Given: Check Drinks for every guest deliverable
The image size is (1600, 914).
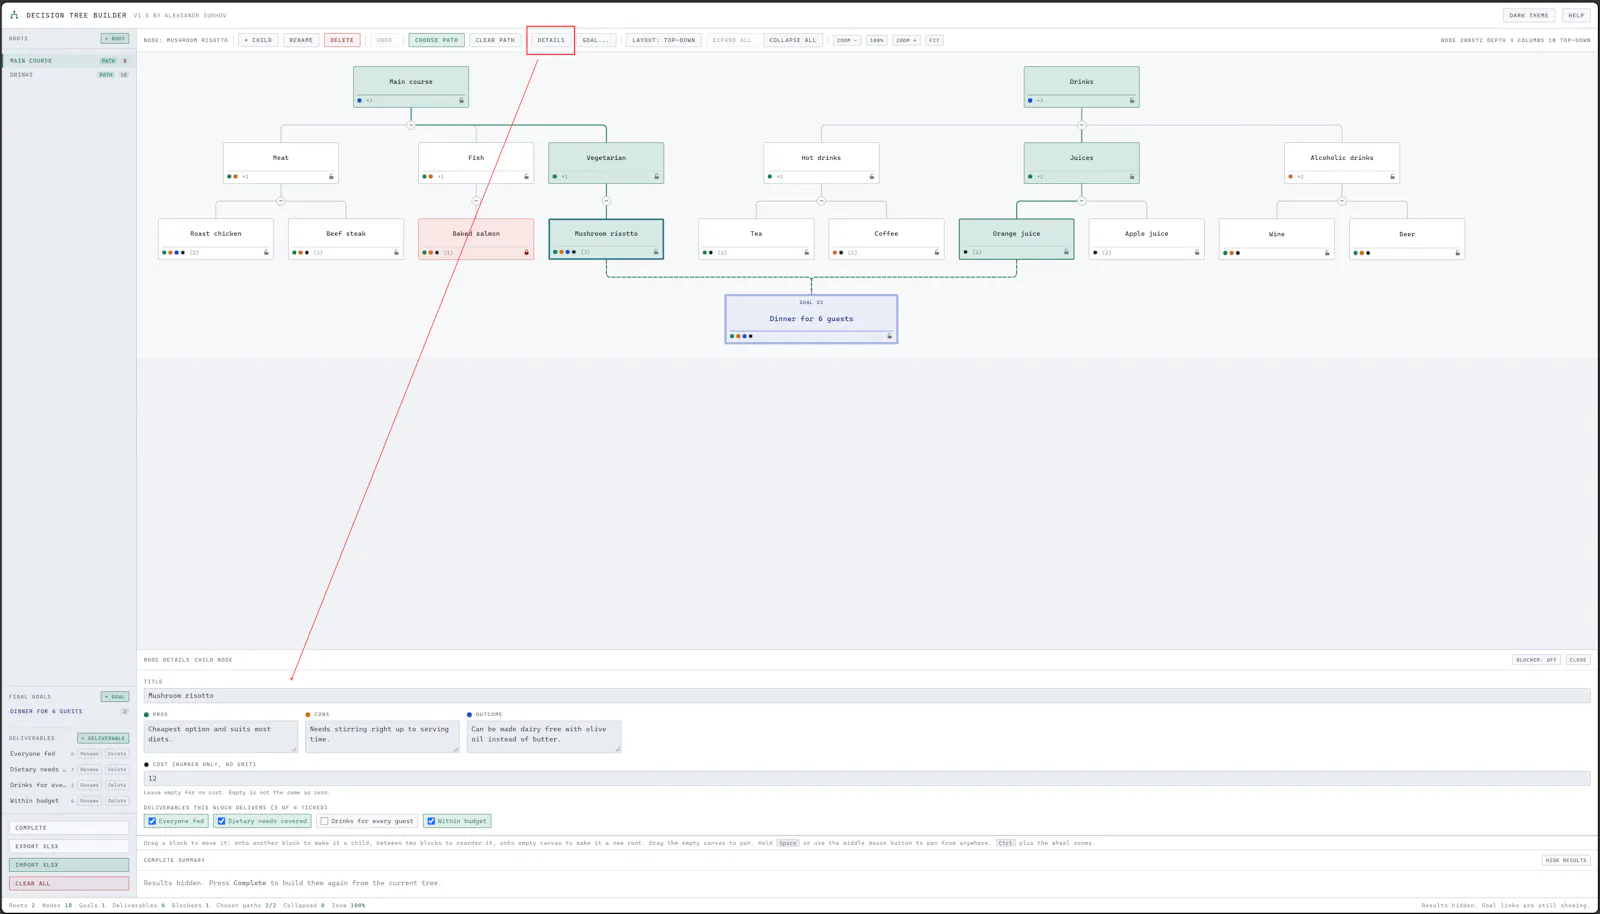Looking at the screenshot, I should [324, 821].
